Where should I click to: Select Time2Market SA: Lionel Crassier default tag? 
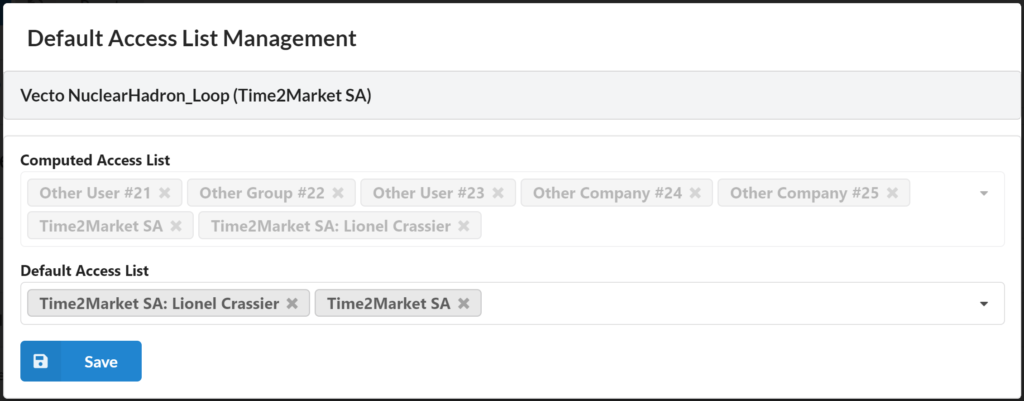[159, 303]
